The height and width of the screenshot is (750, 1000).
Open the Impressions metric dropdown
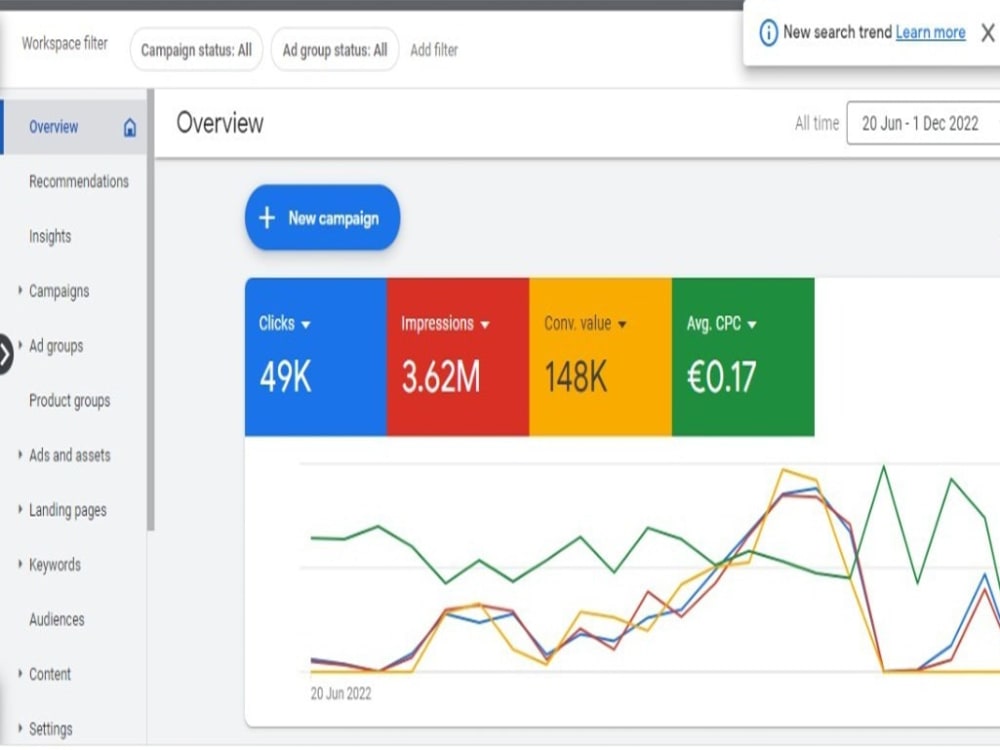pos(445,324)
